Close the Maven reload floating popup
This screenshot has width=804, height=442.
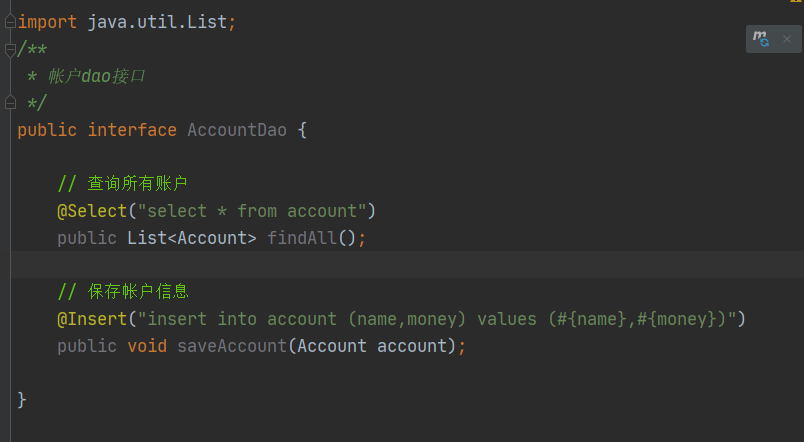pyautogui.click(x=787, y=39)
